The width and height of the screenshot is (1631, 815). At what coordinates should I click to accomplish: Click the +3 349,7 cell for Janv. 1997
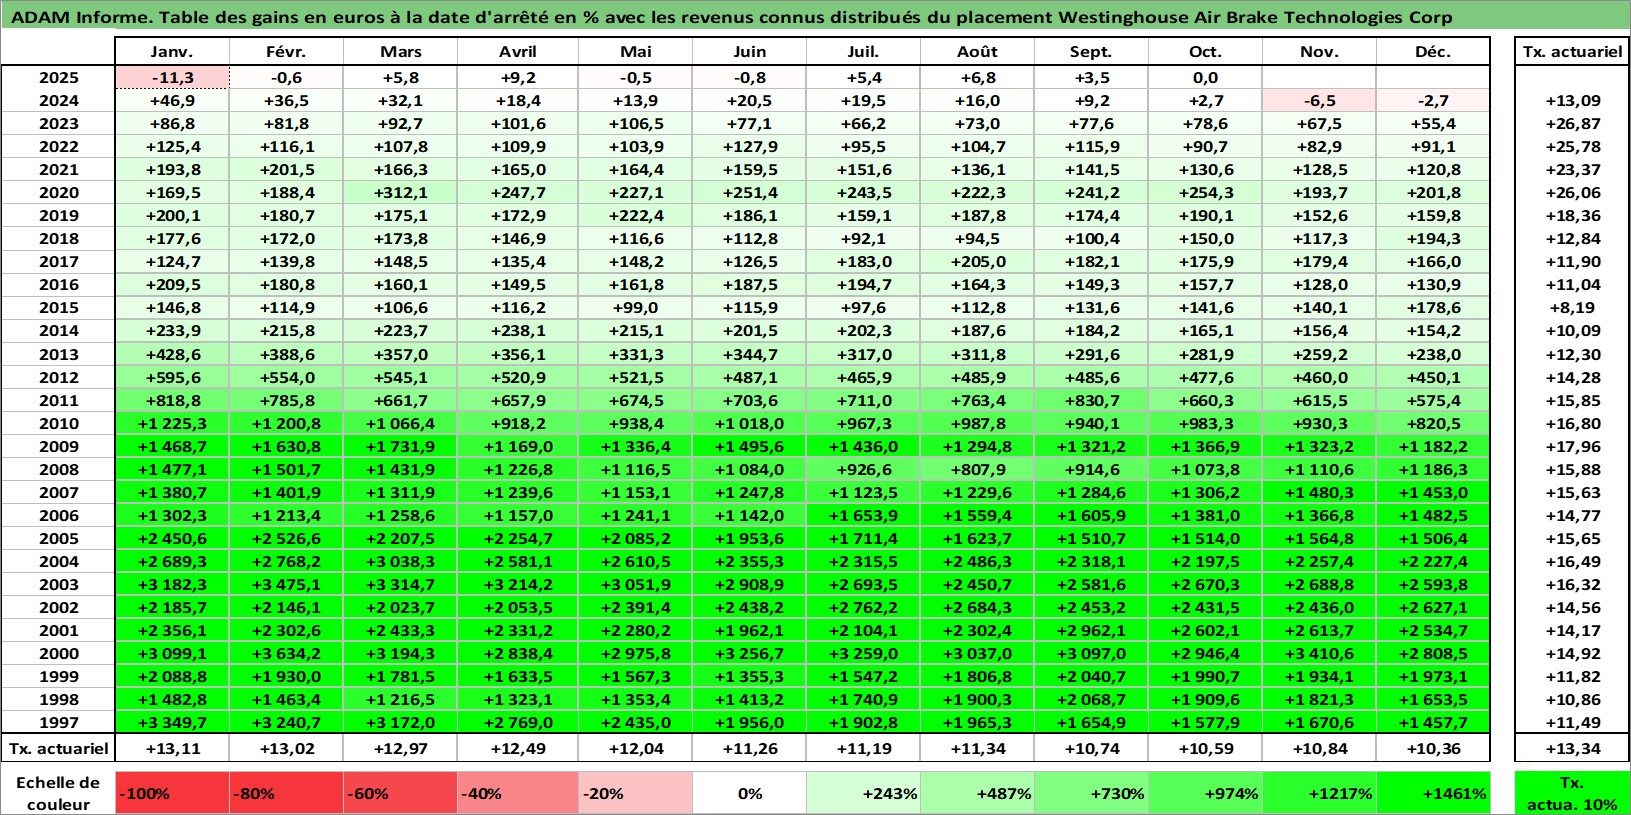(172, 722)
